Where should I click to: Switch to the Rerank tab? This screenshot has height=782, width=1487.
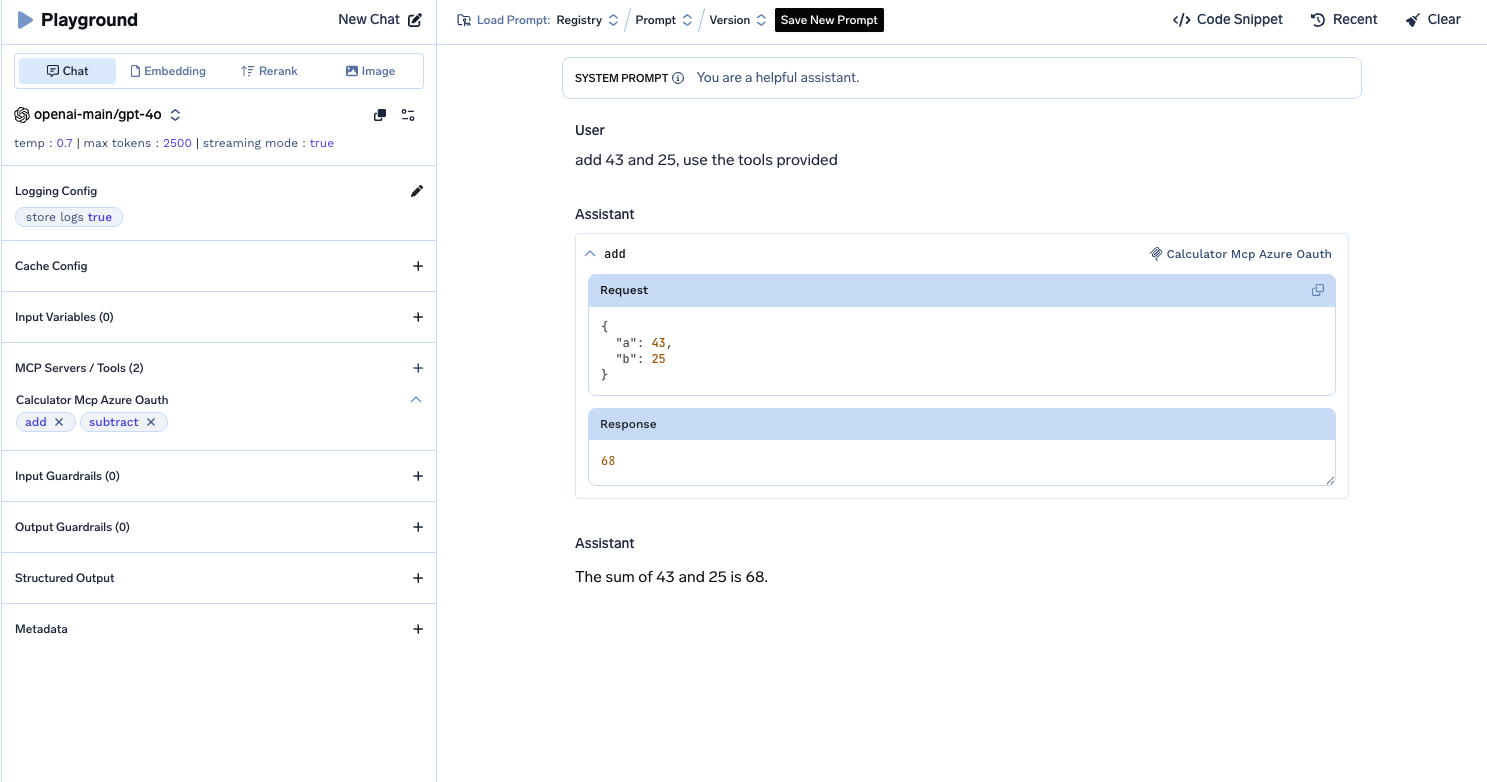click(x=269, y=71)
